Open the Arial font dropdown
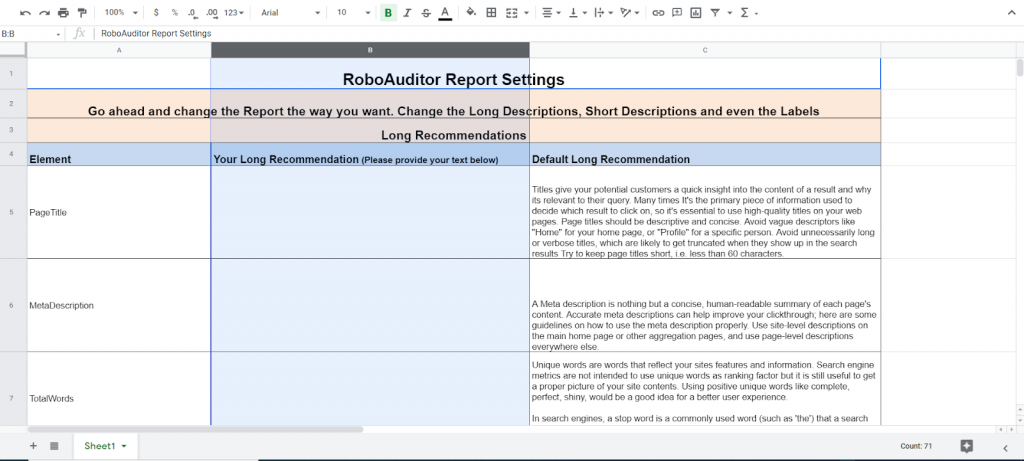 point(290,12)
